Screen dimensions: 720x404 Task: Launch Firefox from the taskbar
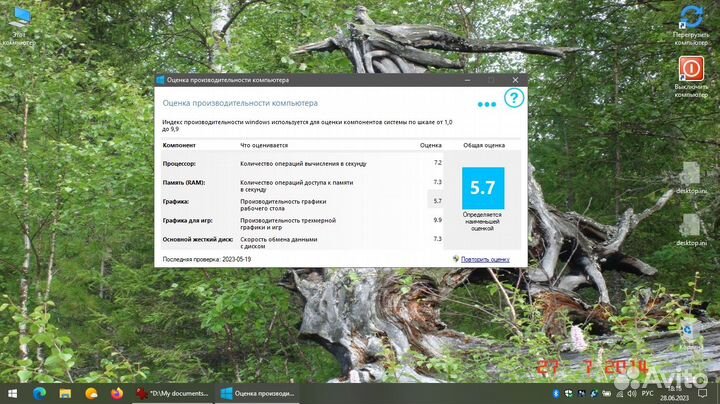[117, 393]
